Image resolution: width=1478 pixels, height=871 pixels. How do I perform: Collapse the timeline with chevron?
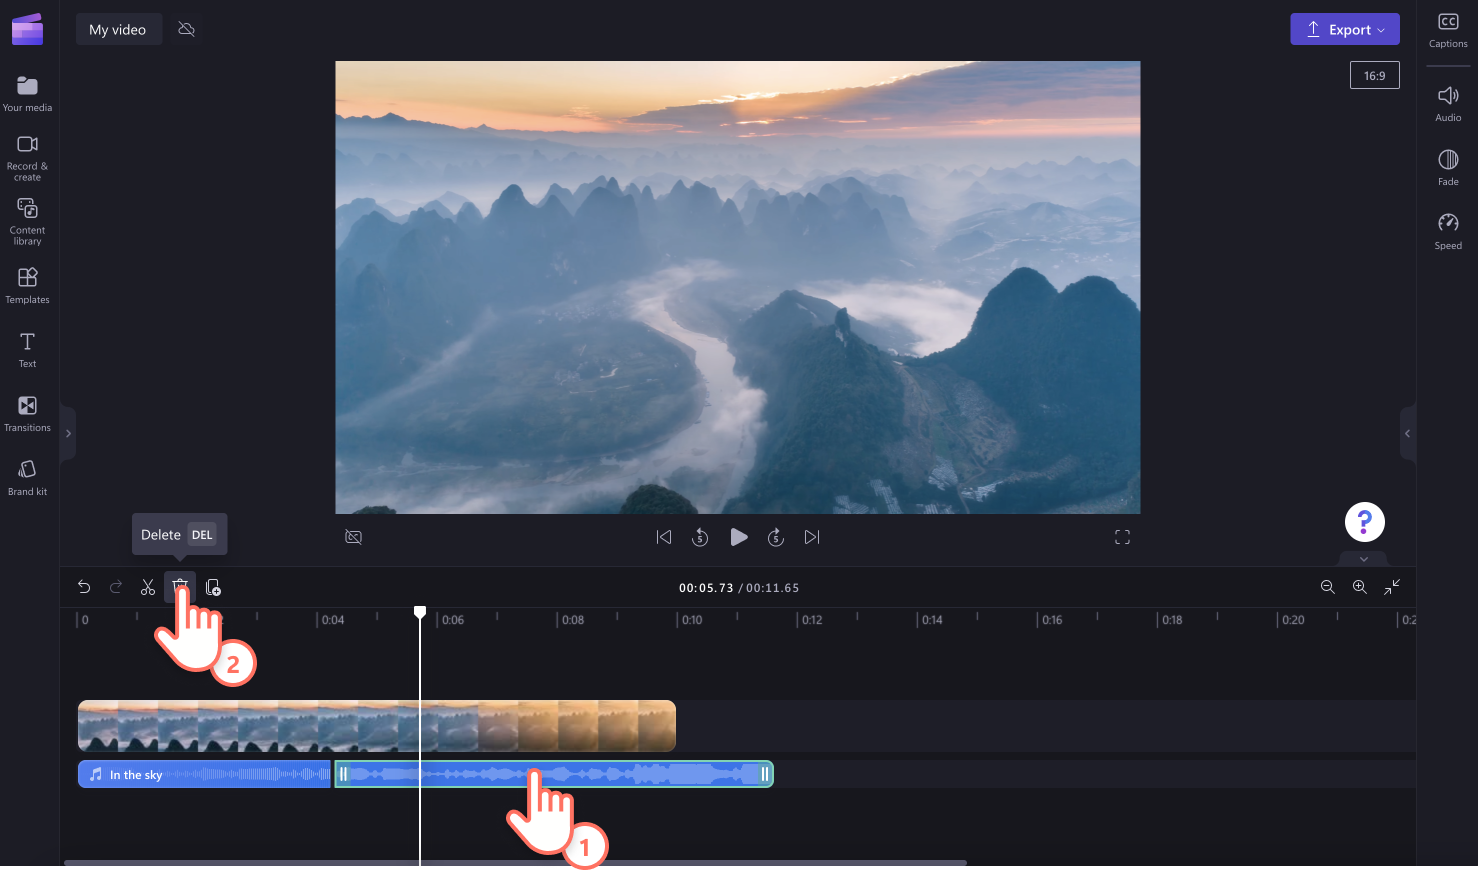click(x=1364, y=559)
